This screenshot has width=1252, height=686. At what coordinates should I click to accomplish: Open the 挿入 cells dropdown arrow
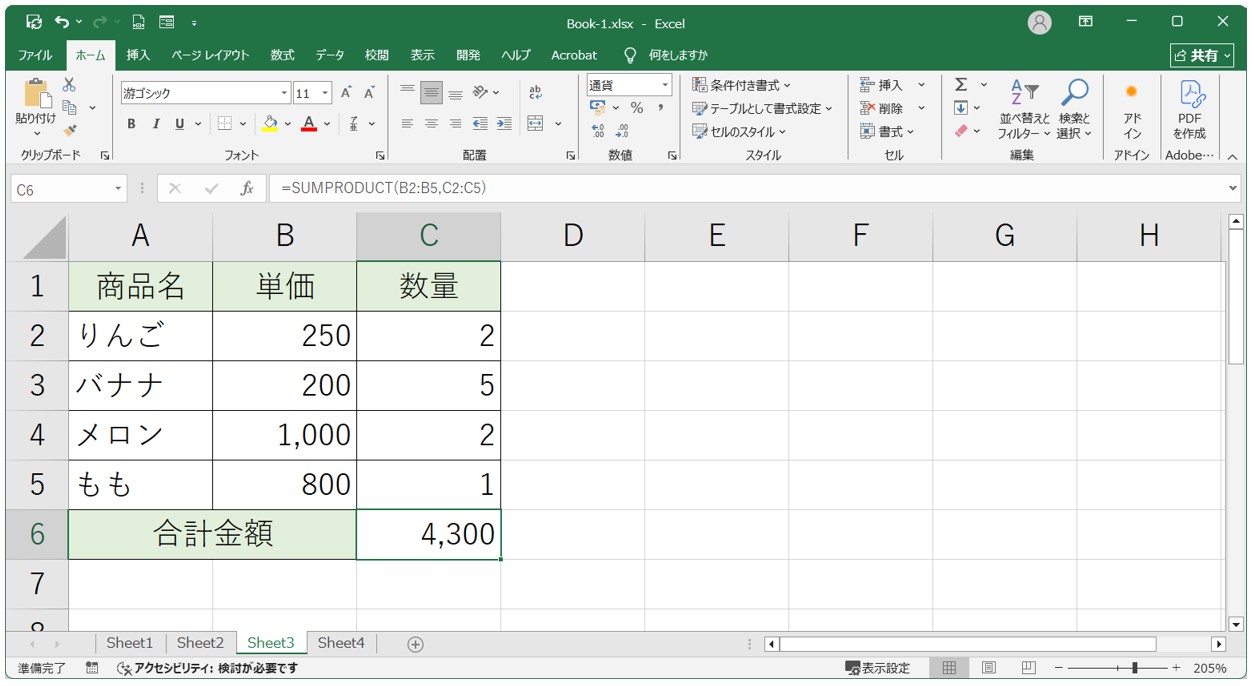921,85
